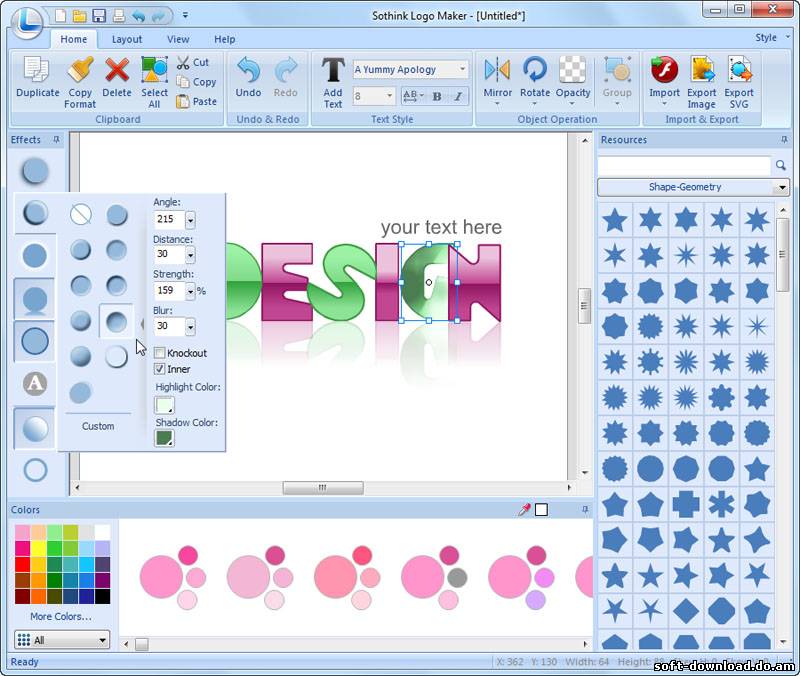Click More Colors link
800x676 pixels.
[61, 616]
